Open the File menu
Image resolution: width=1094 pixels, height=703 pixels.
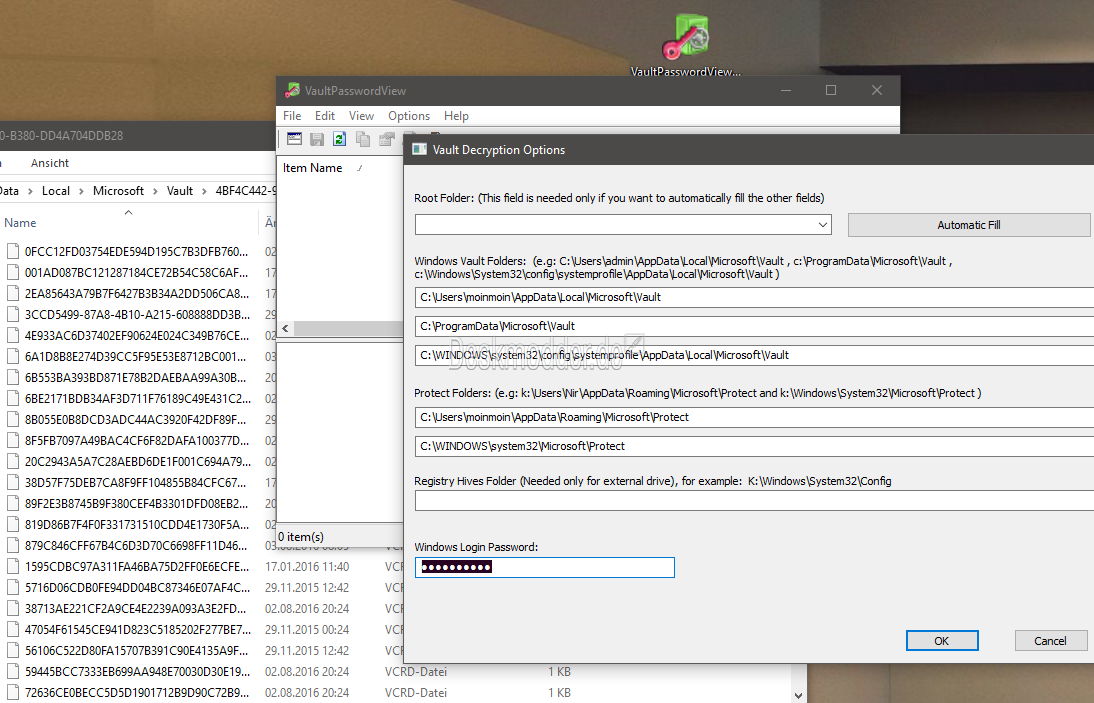292,116
